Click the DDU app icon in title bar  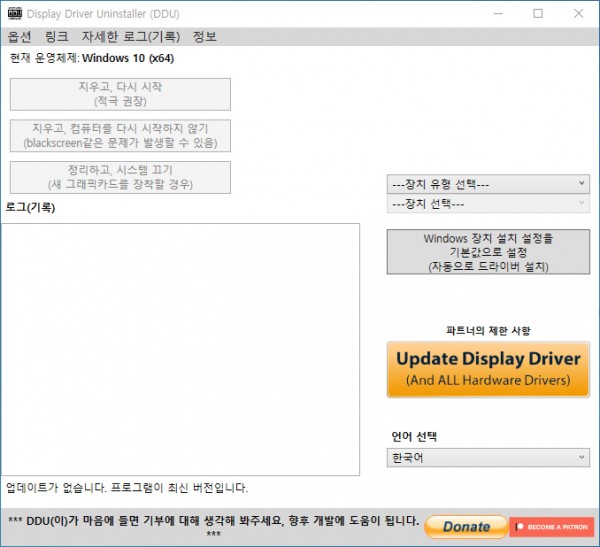click(15, 13)
